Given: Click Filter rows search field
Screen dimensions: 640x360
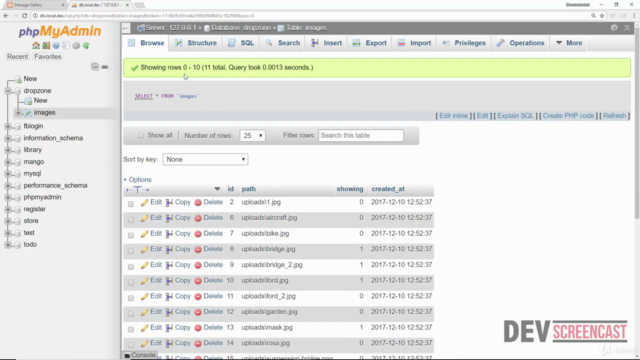Looking at the screenshot, I should point(361,136).
